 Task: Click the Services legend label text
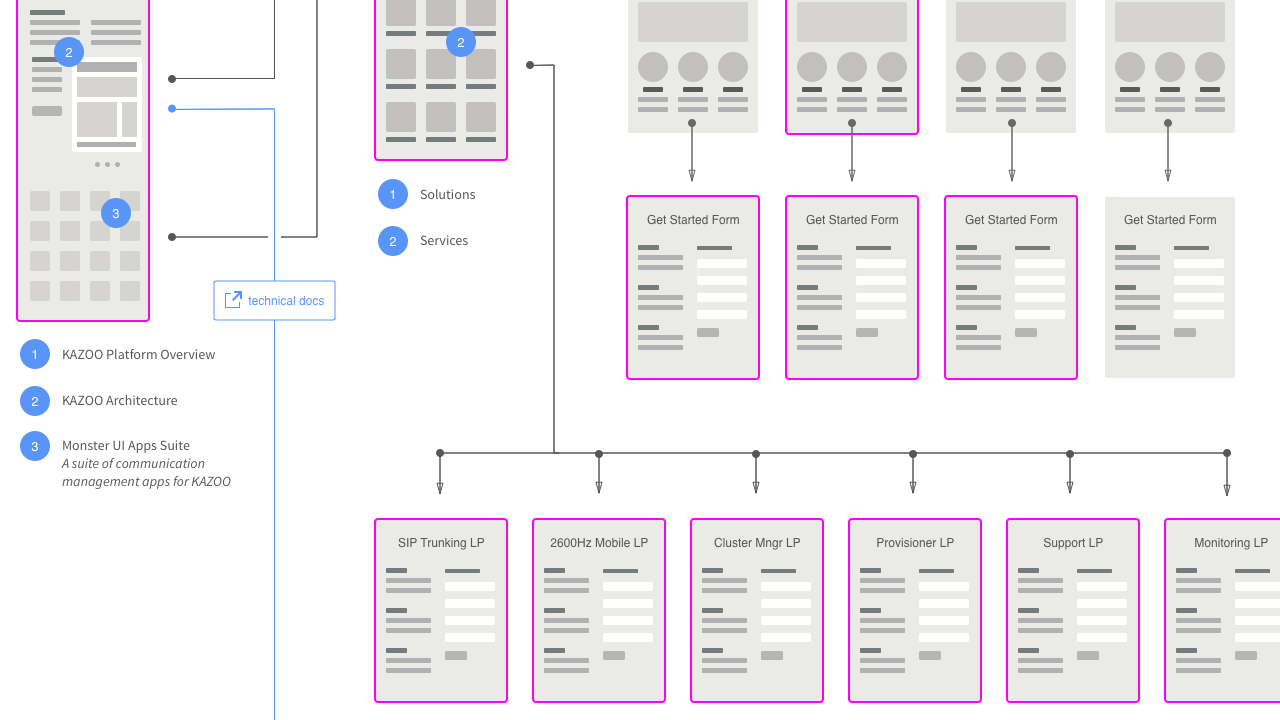(444, 241)
